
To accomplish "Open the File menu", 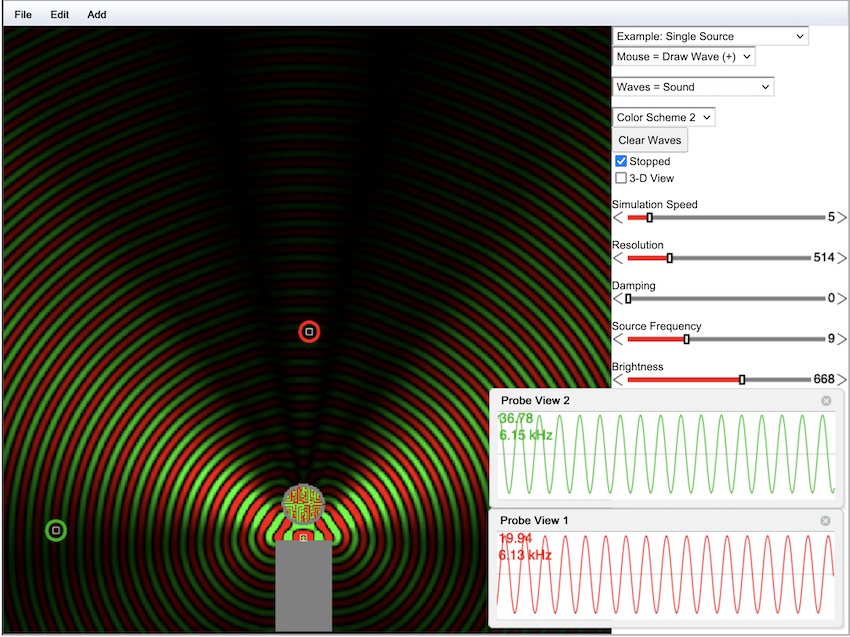I will (22, 15).
